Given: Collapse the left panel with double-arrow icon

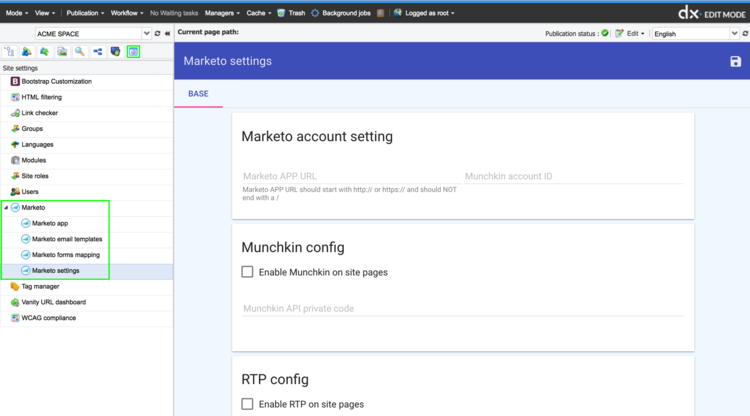Looking at the screenshot, I should (x=167, y=33).
